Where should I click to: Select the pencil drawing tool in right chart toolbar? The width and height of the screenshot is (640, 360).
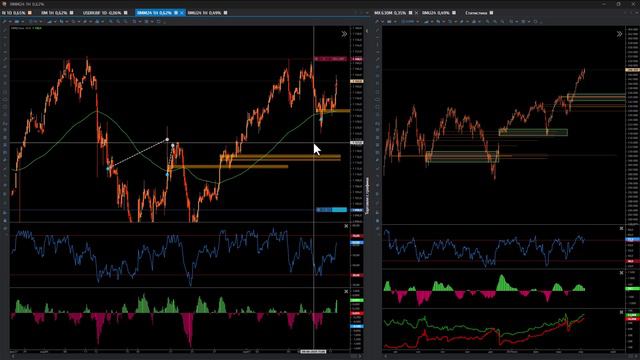pos(378,22)
